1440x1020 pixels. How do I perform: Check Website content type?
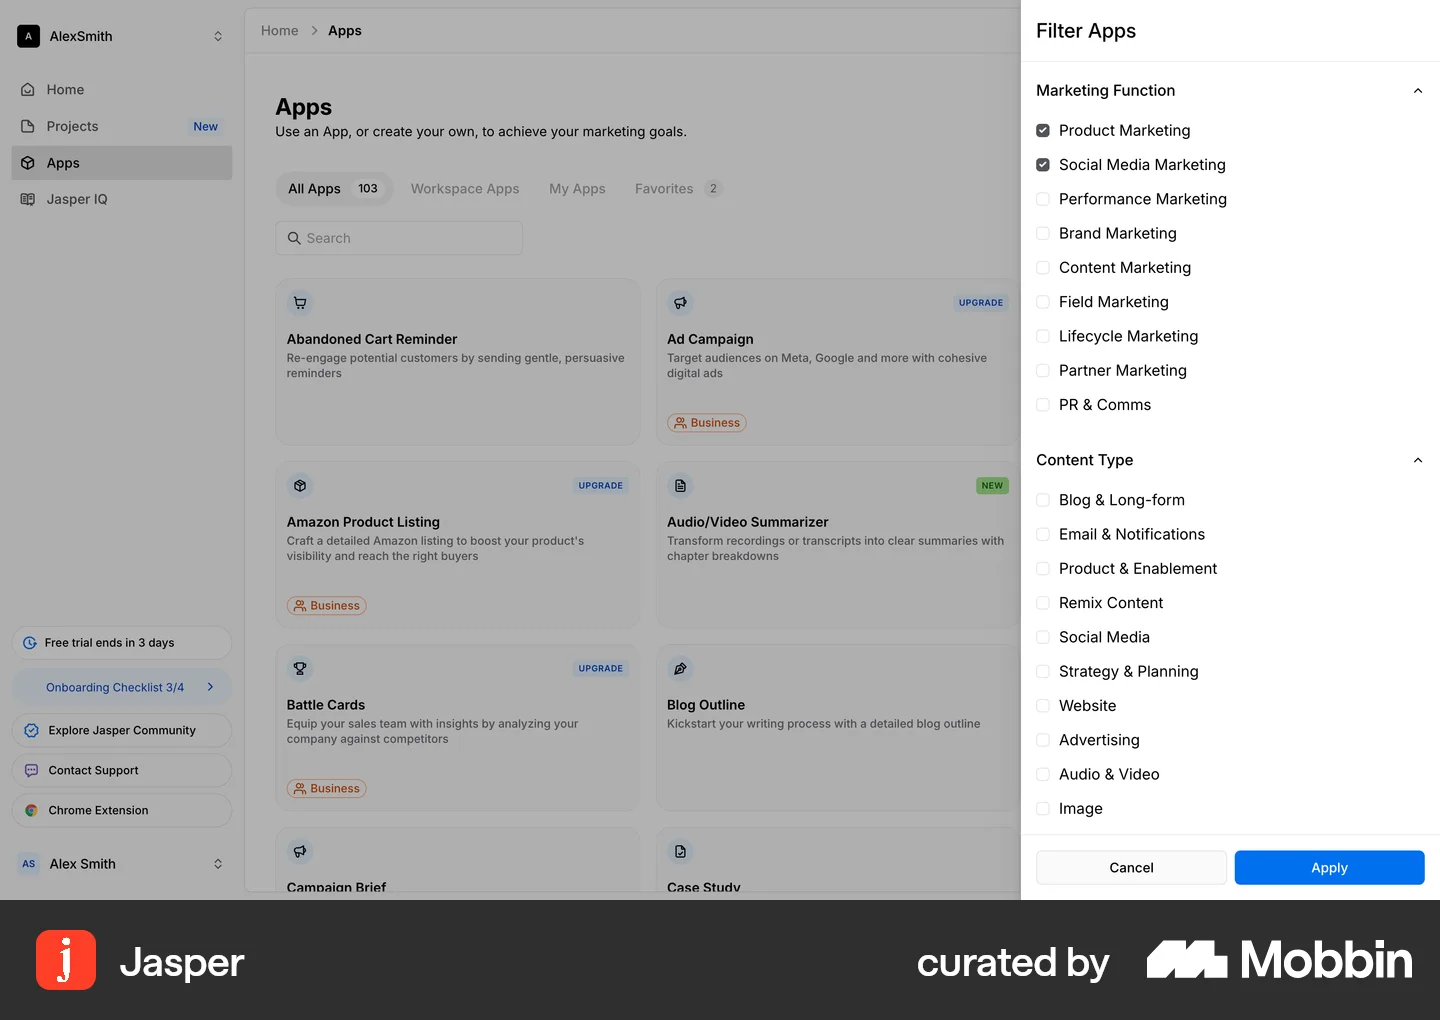pos(1043,706)
